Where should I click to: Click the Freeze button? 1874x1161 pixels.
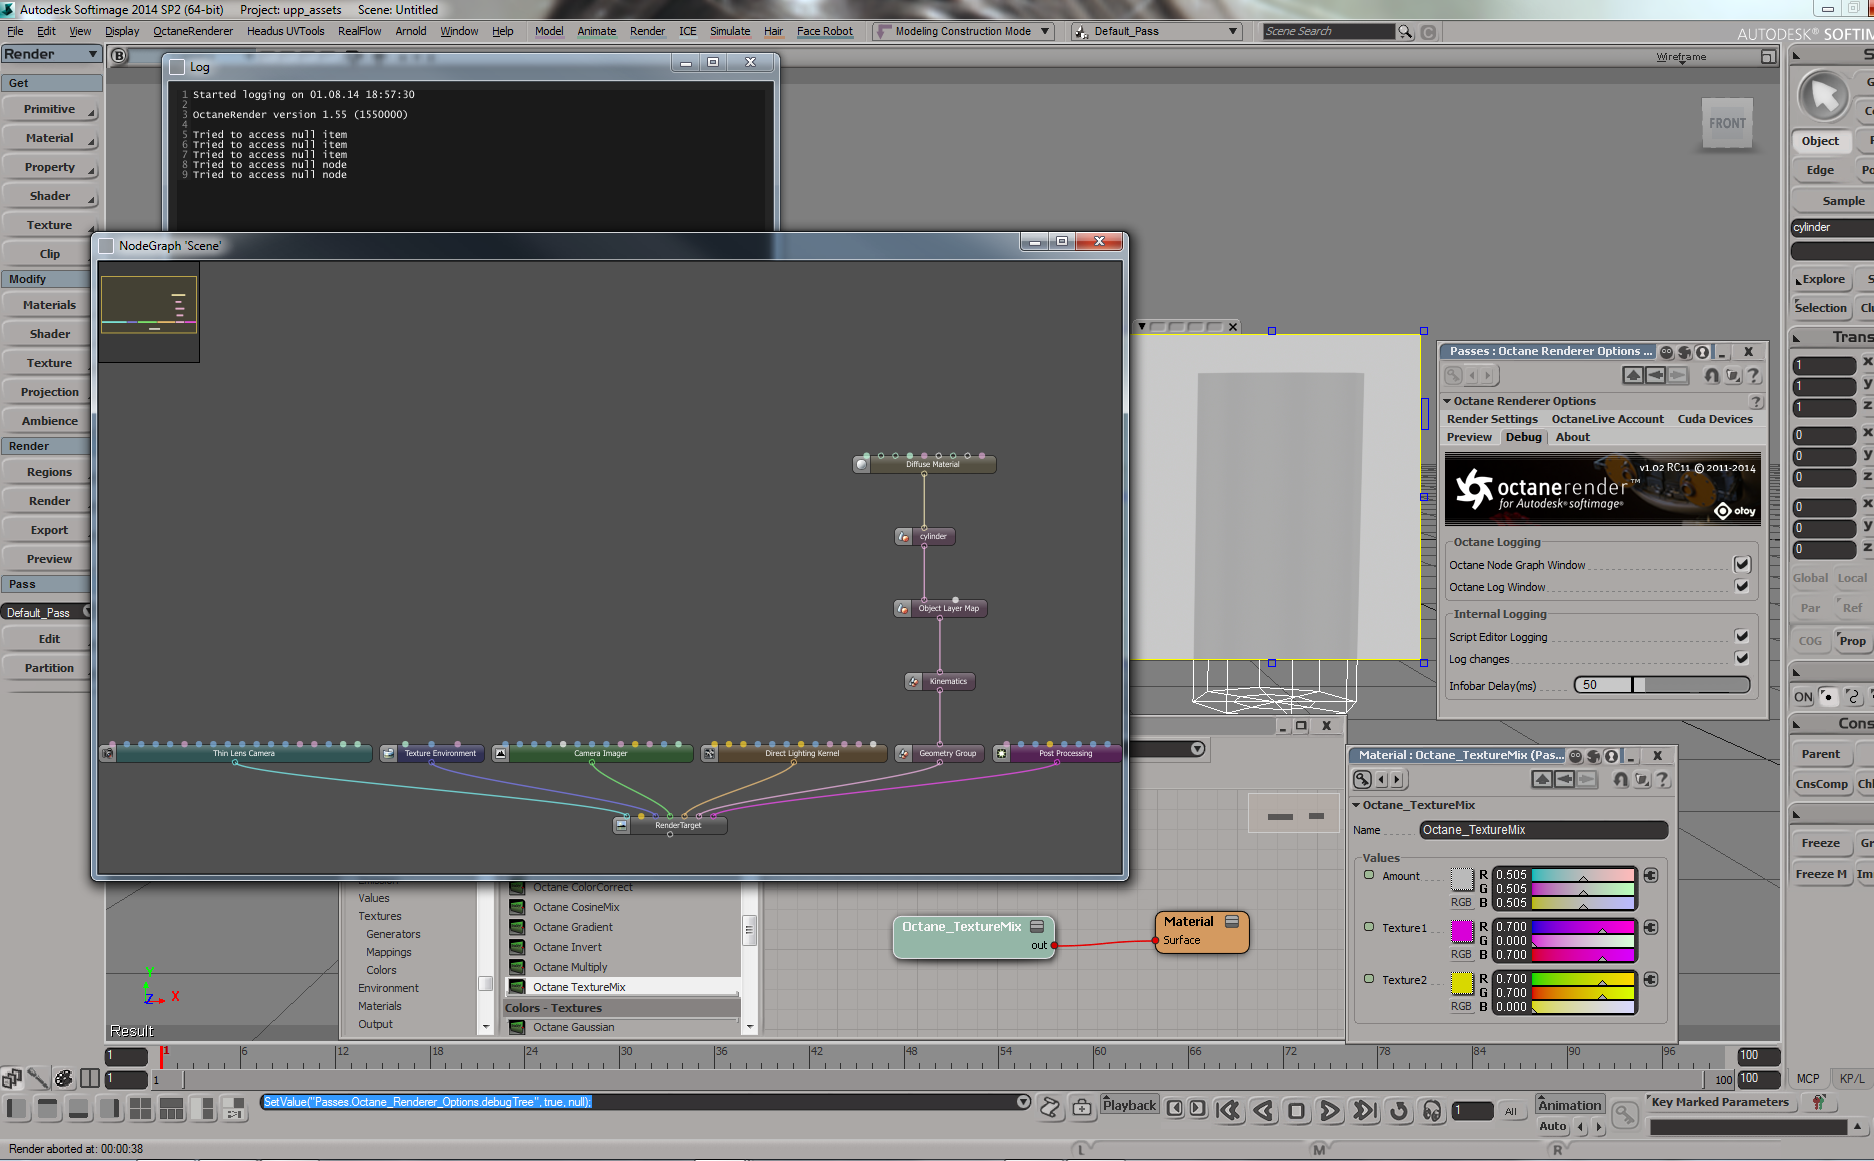(1821, 844)
